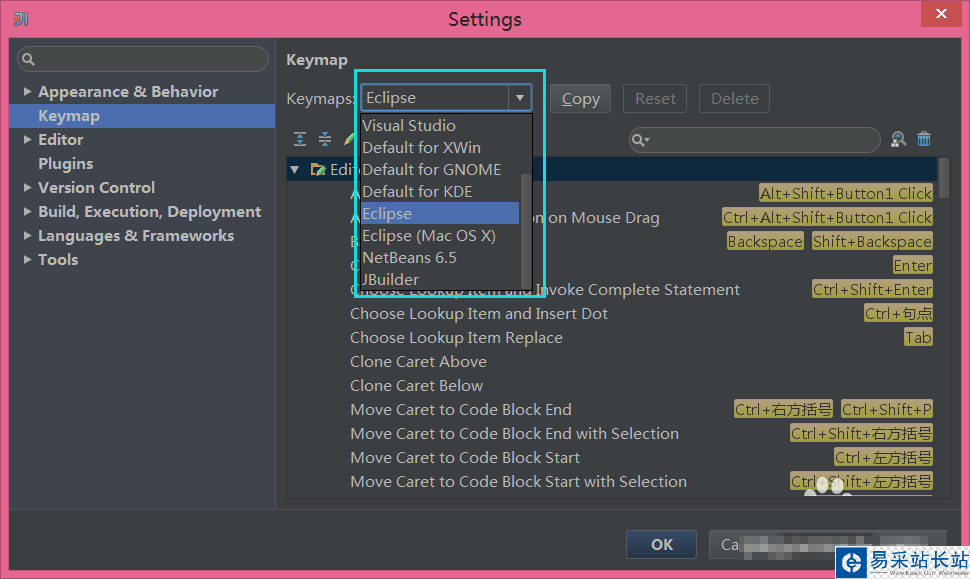Expand the Tools settings section
The image size is (970, 579).
pos(27,260)
